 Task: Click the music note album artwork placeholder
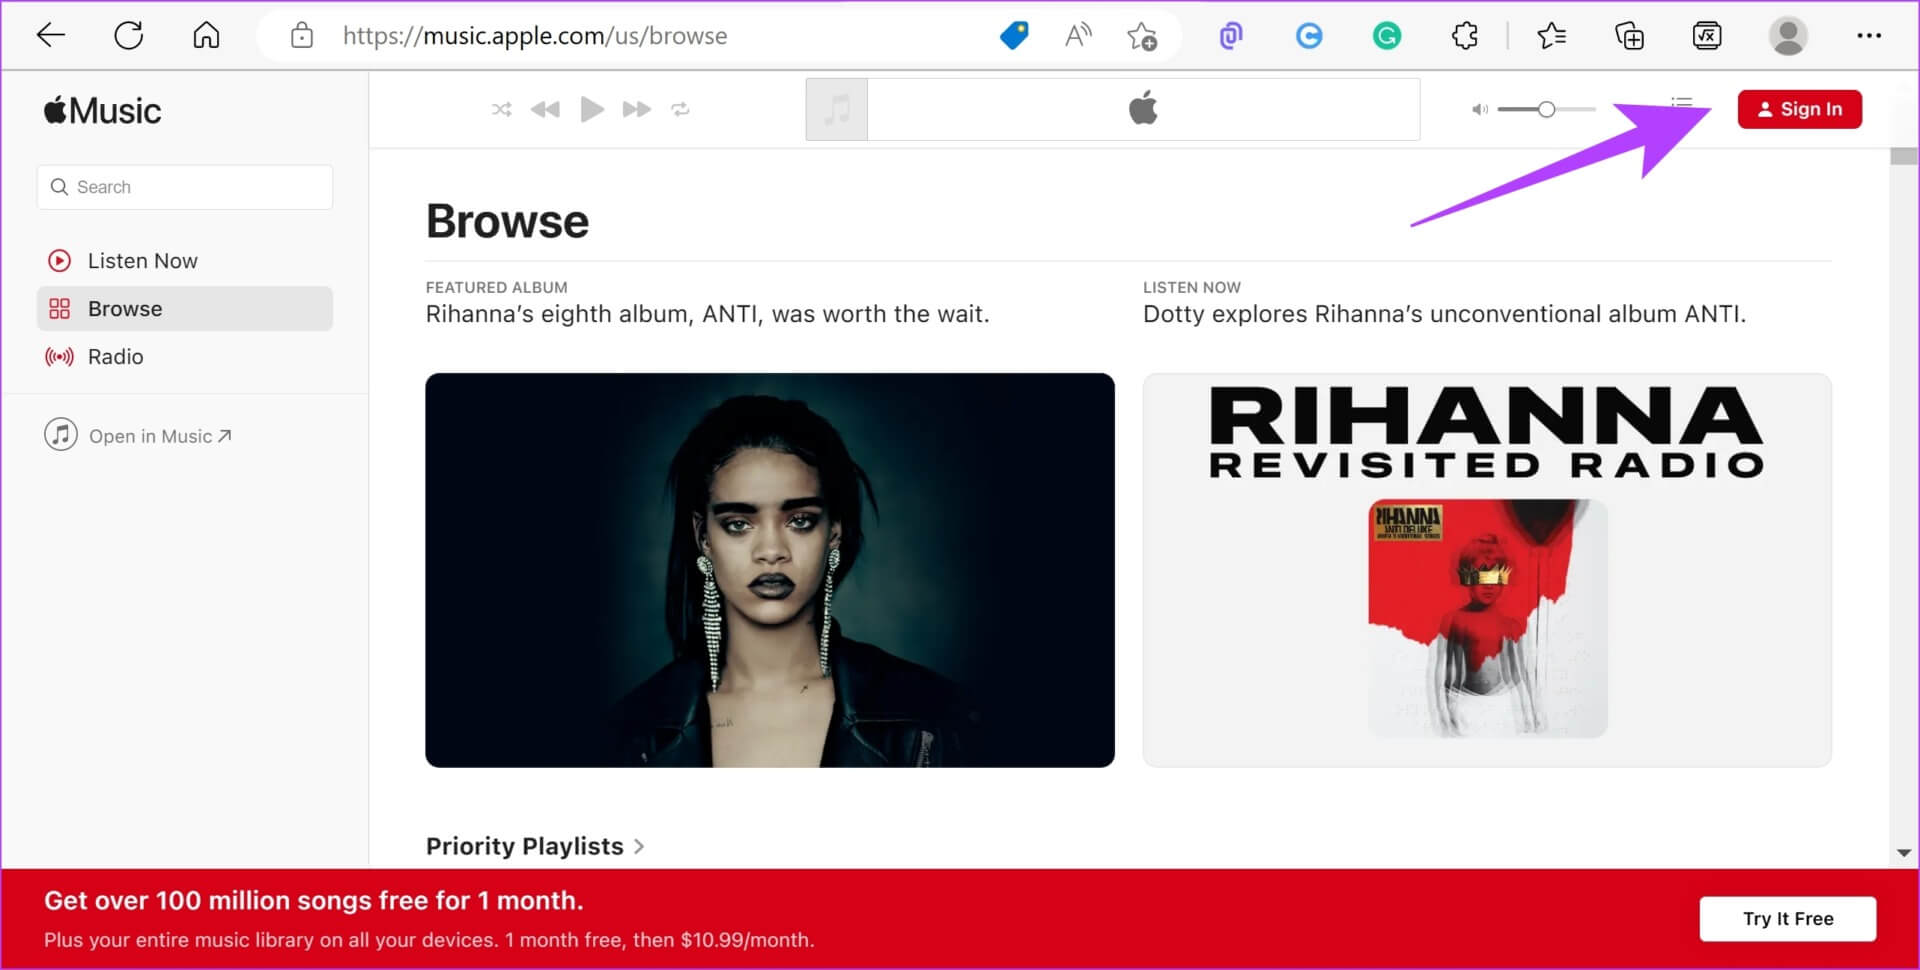point(837,109)
